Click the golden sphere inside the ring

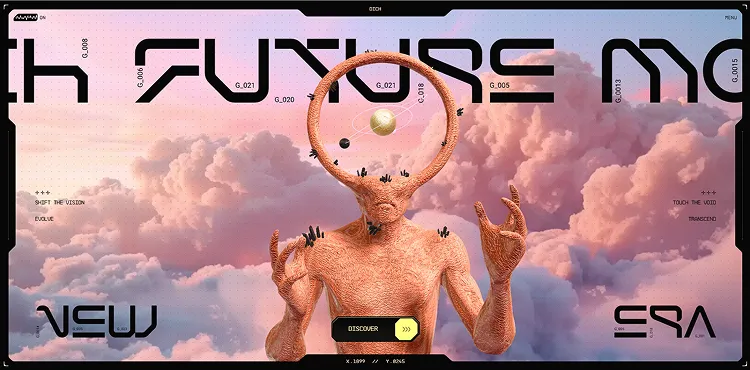coord(383,122)
